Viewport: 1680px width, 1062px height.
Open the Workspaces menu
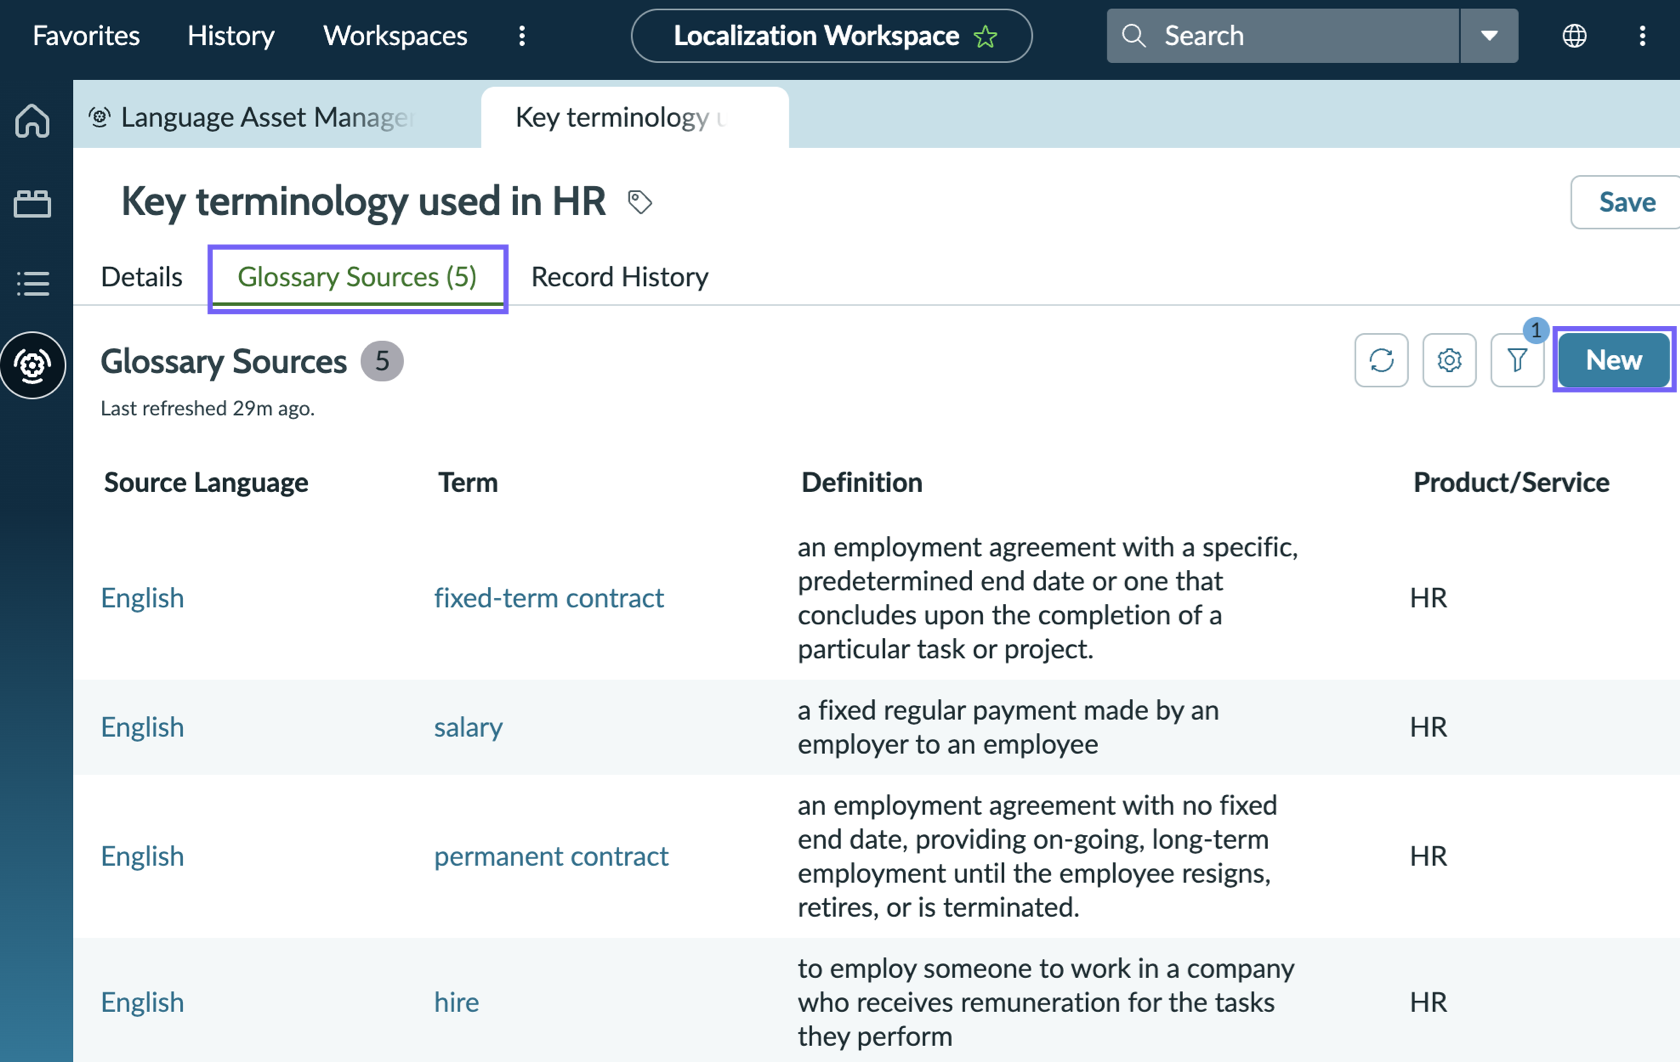(395, 36)
